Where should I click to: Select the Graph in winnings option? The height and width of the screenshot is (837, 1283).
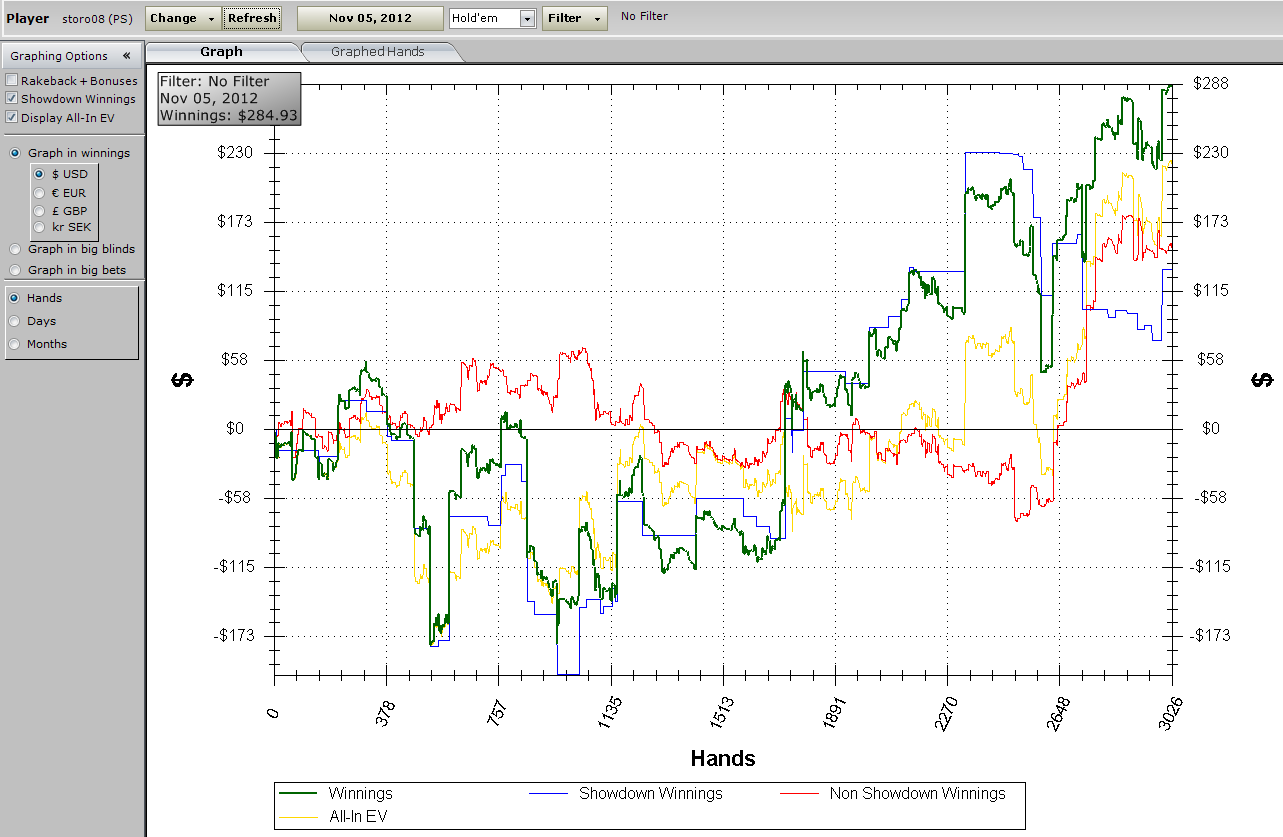pos(15,153)
